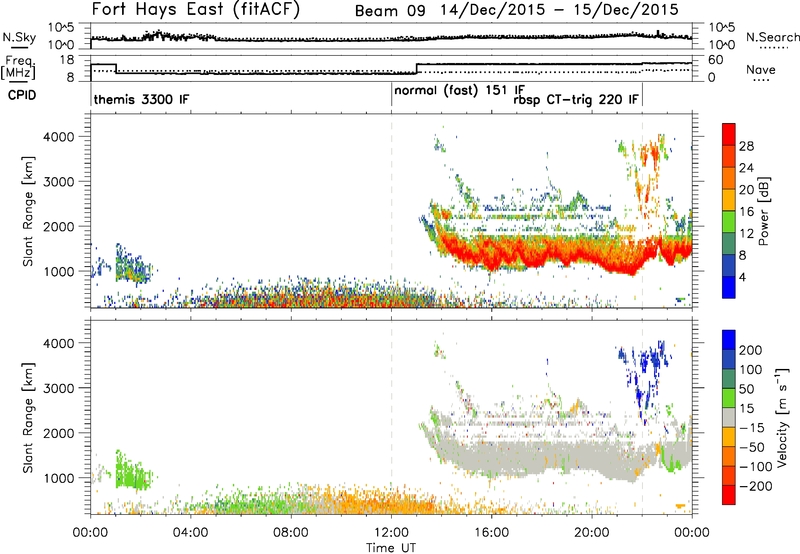
Task: Select the "themis 3300 IF" CPID entry
Action: 141,99
